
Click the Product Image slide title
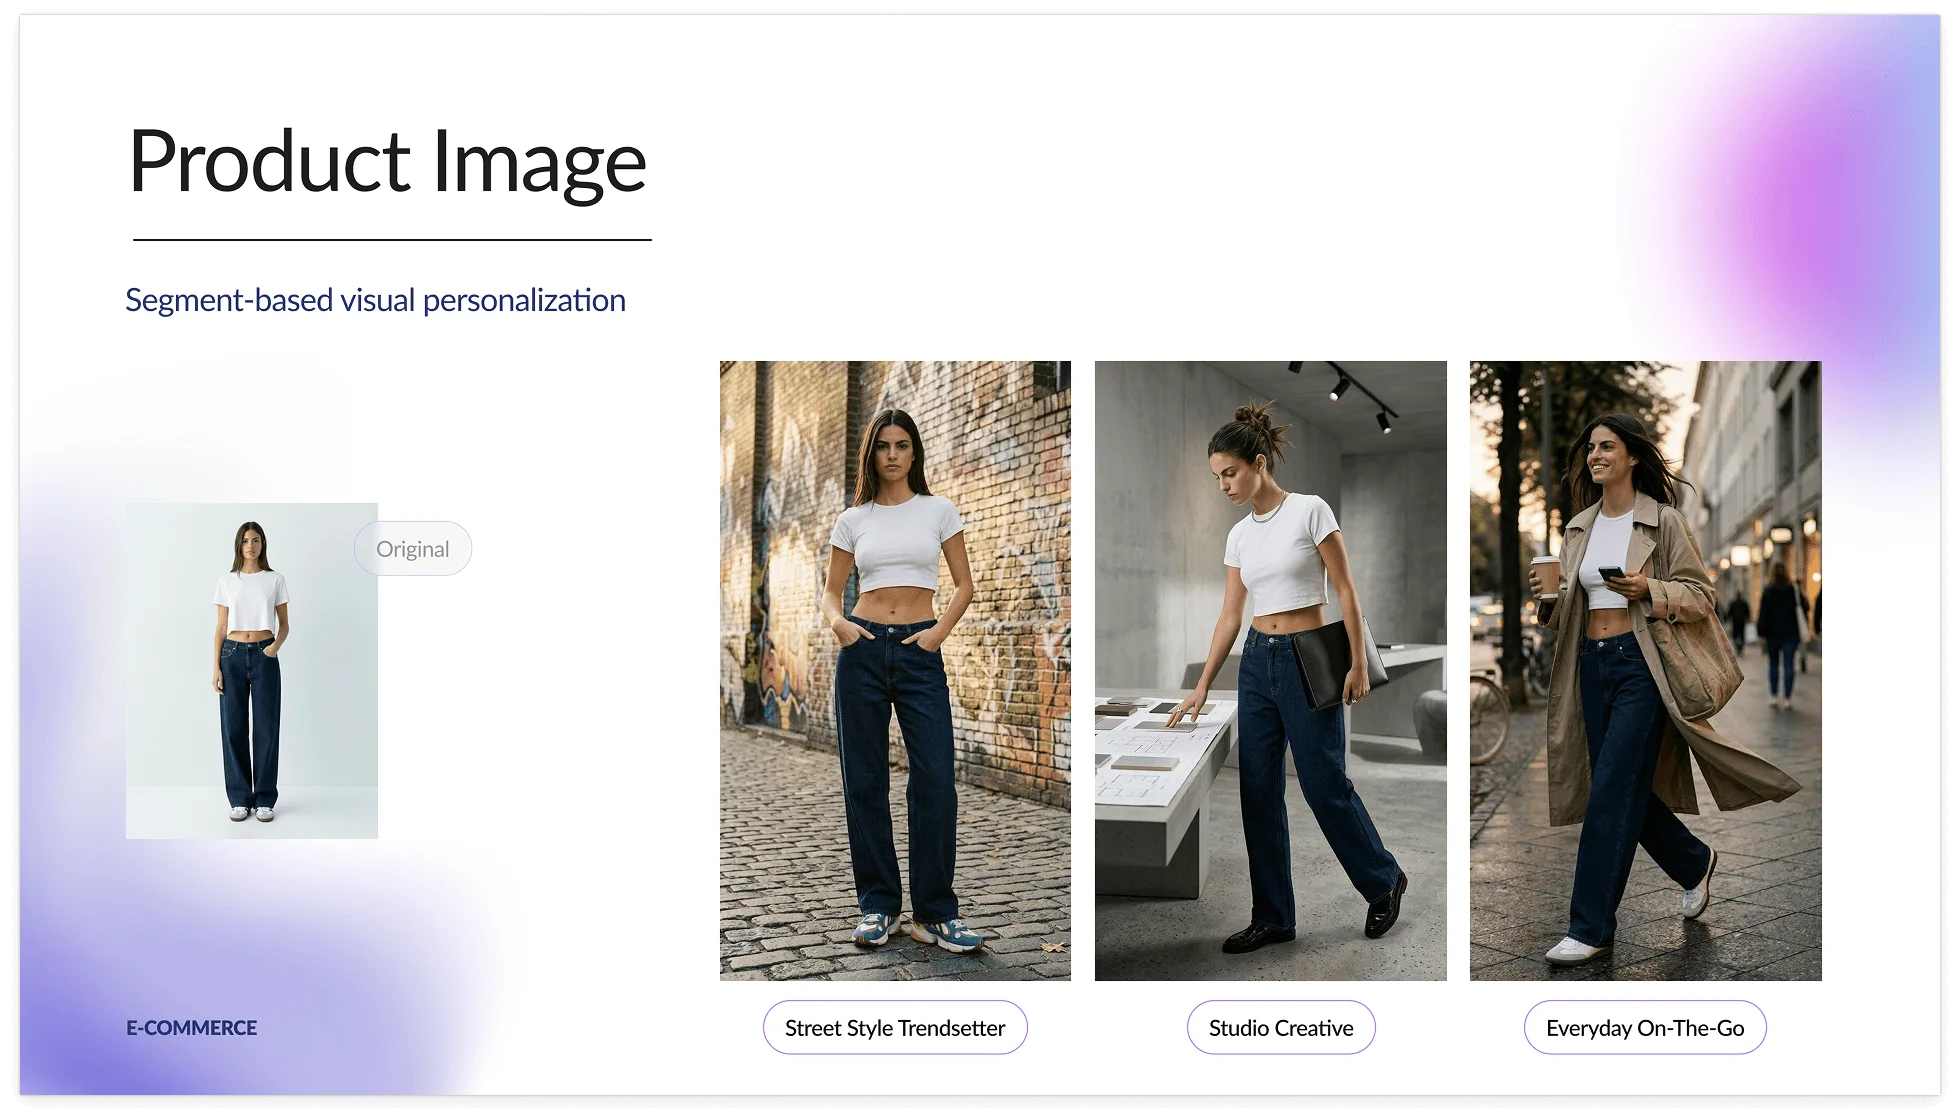(388, 162)
